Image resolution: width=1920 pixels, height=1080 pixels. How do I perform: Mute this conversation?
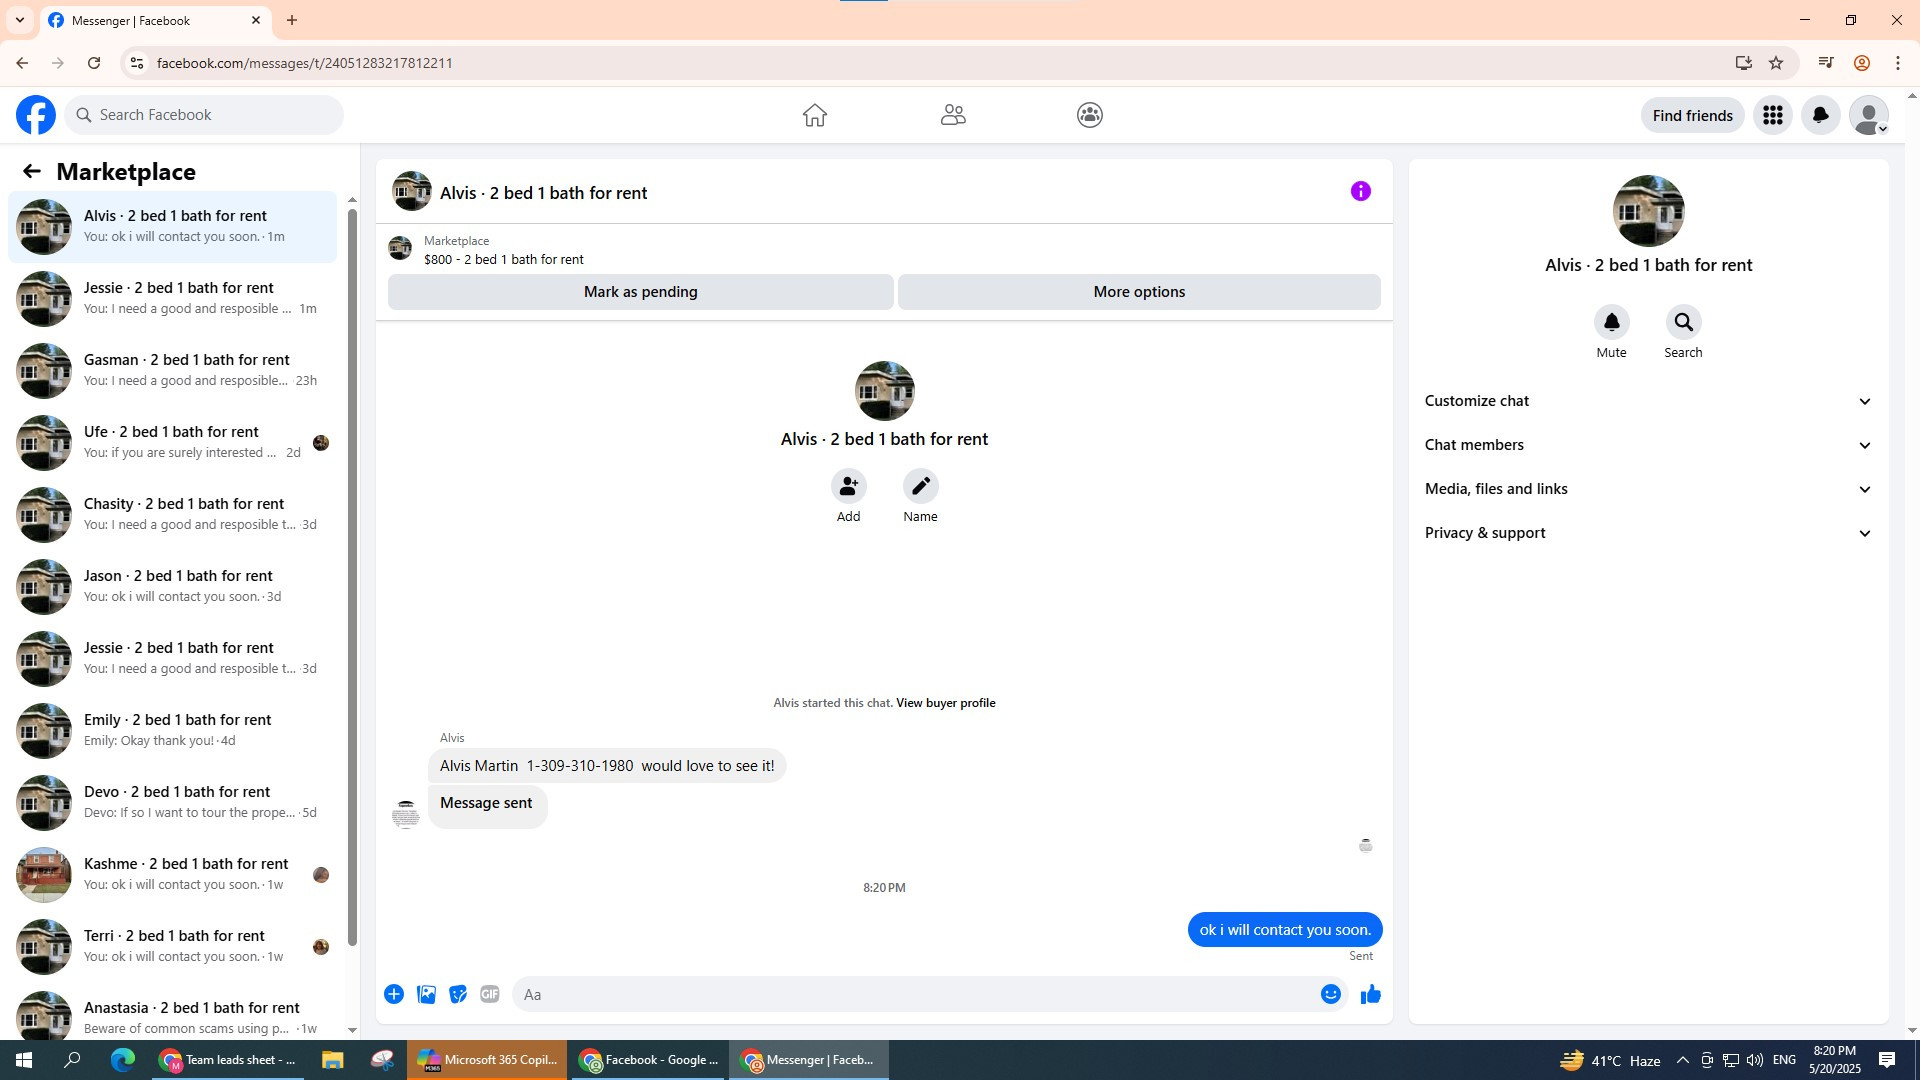(x=1611, y=323)
